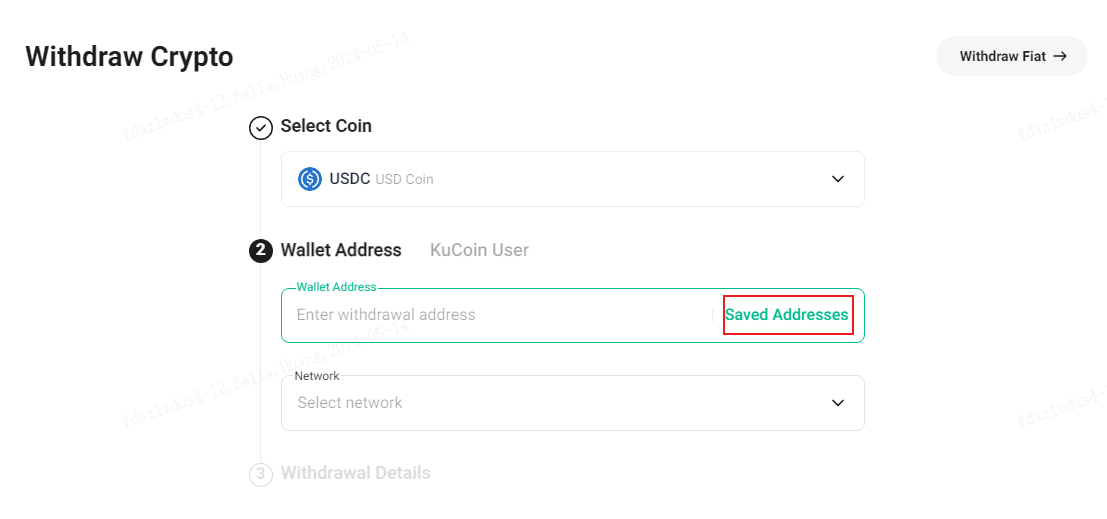Viewport: 1107px width, 519px height.
Task: Switch to the KuCoin User tab
Action: [x=479, y=250]
